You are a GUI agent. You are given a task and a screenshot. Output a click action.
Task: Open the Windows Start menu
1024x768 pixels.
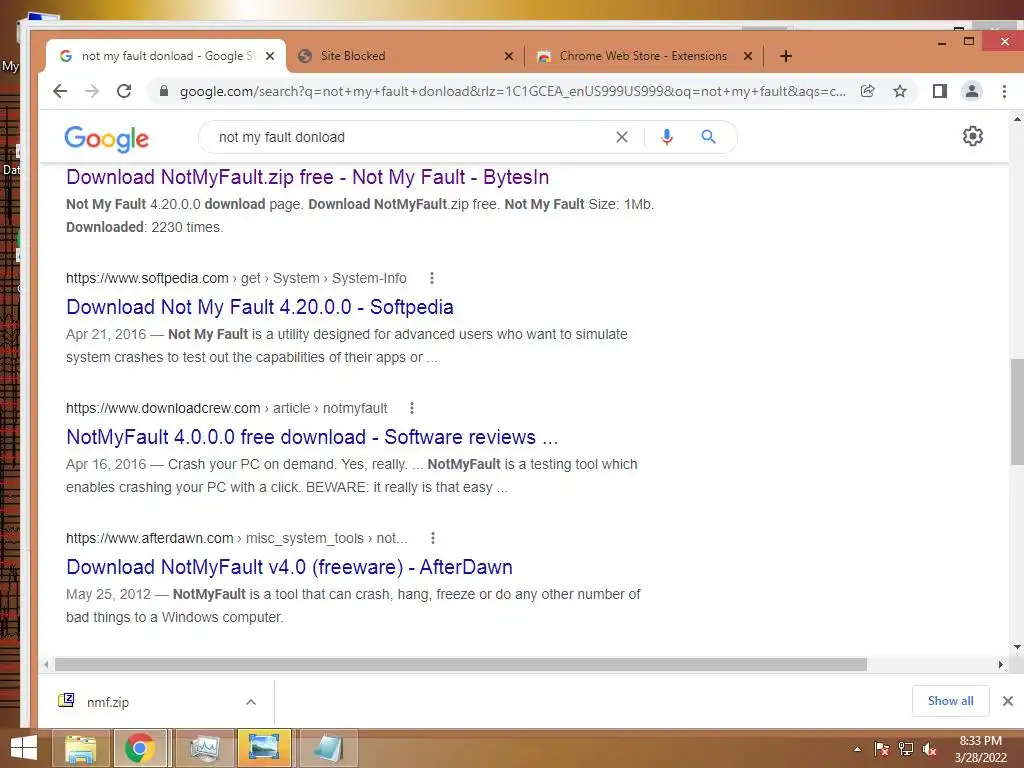[24, 748]
